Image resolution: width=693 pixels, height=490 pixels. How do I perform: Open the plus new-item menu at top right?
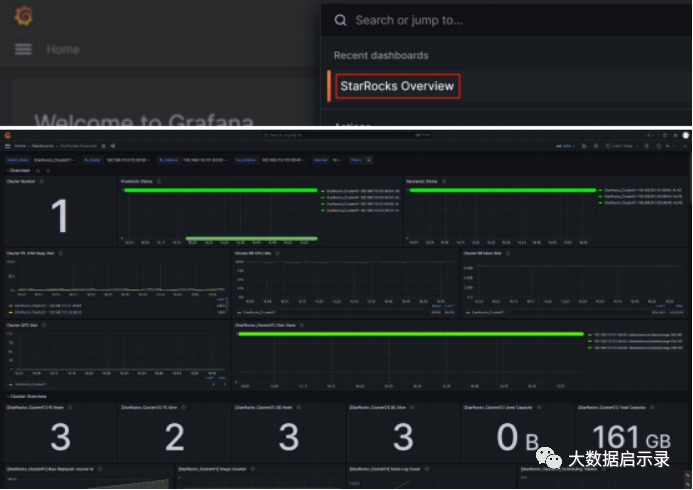click(651, 135)
